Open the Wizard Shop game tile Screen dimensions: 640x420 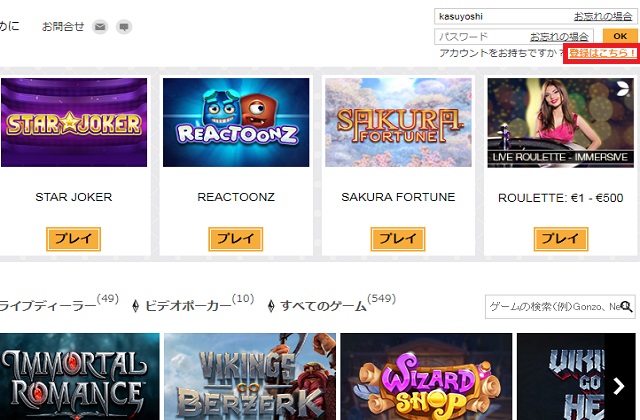click(426, 376)
